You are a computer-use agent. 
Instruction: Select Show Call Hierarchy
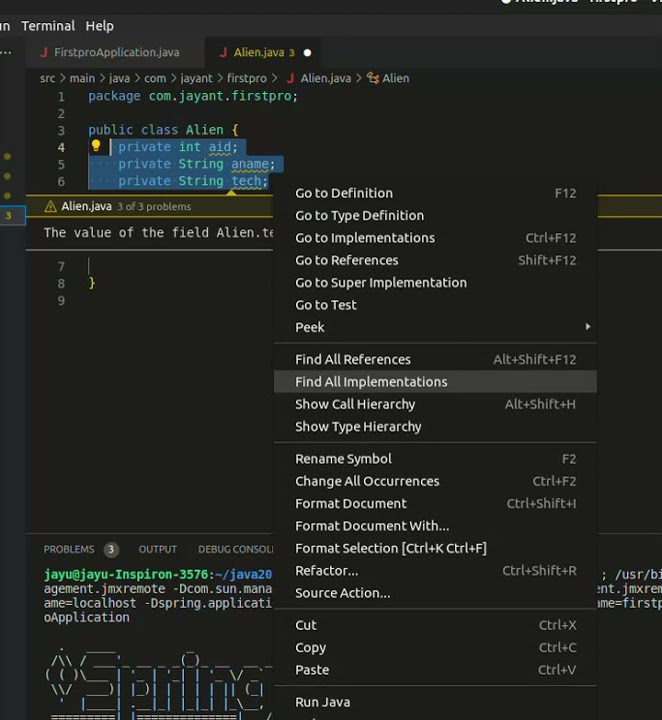tap(435, 405)
